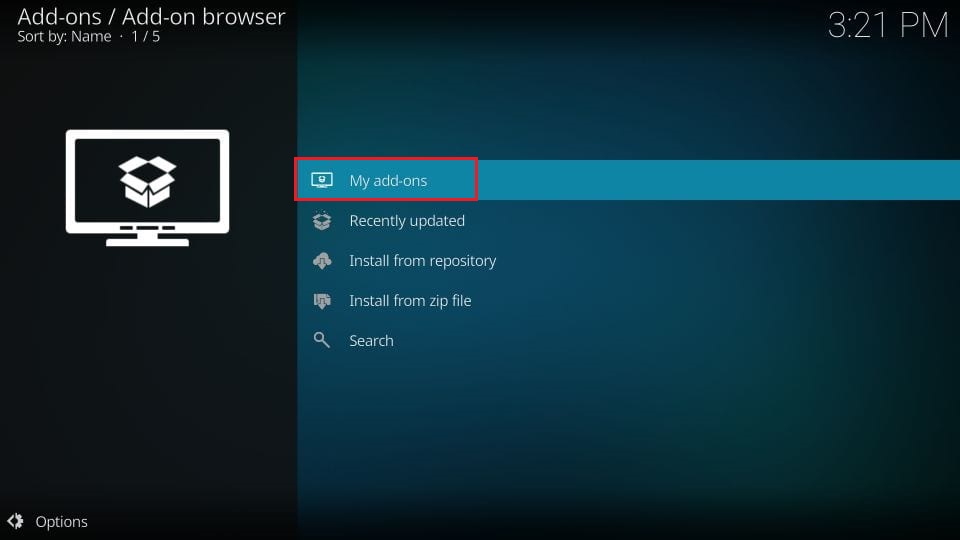The image size is (960, 540).
Task: Open Install from zip file
Action: (x=628, y=301)
